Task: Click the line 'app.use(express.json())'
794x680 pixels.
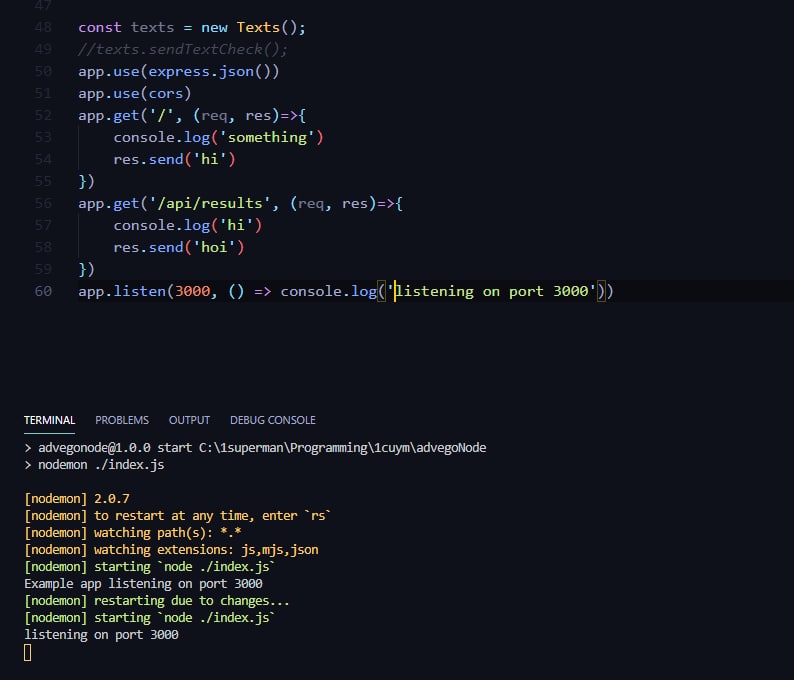Action: click(179, 71)
